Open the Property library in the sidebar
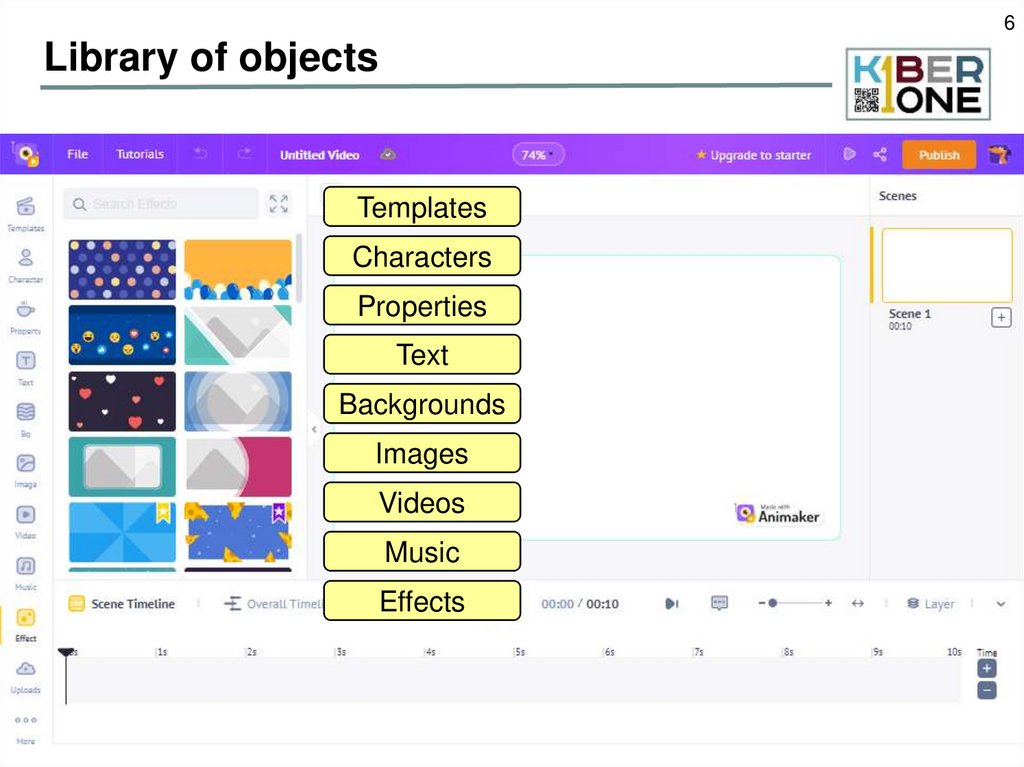This screenshot has width=1024, height=767. tap(25, 317)
